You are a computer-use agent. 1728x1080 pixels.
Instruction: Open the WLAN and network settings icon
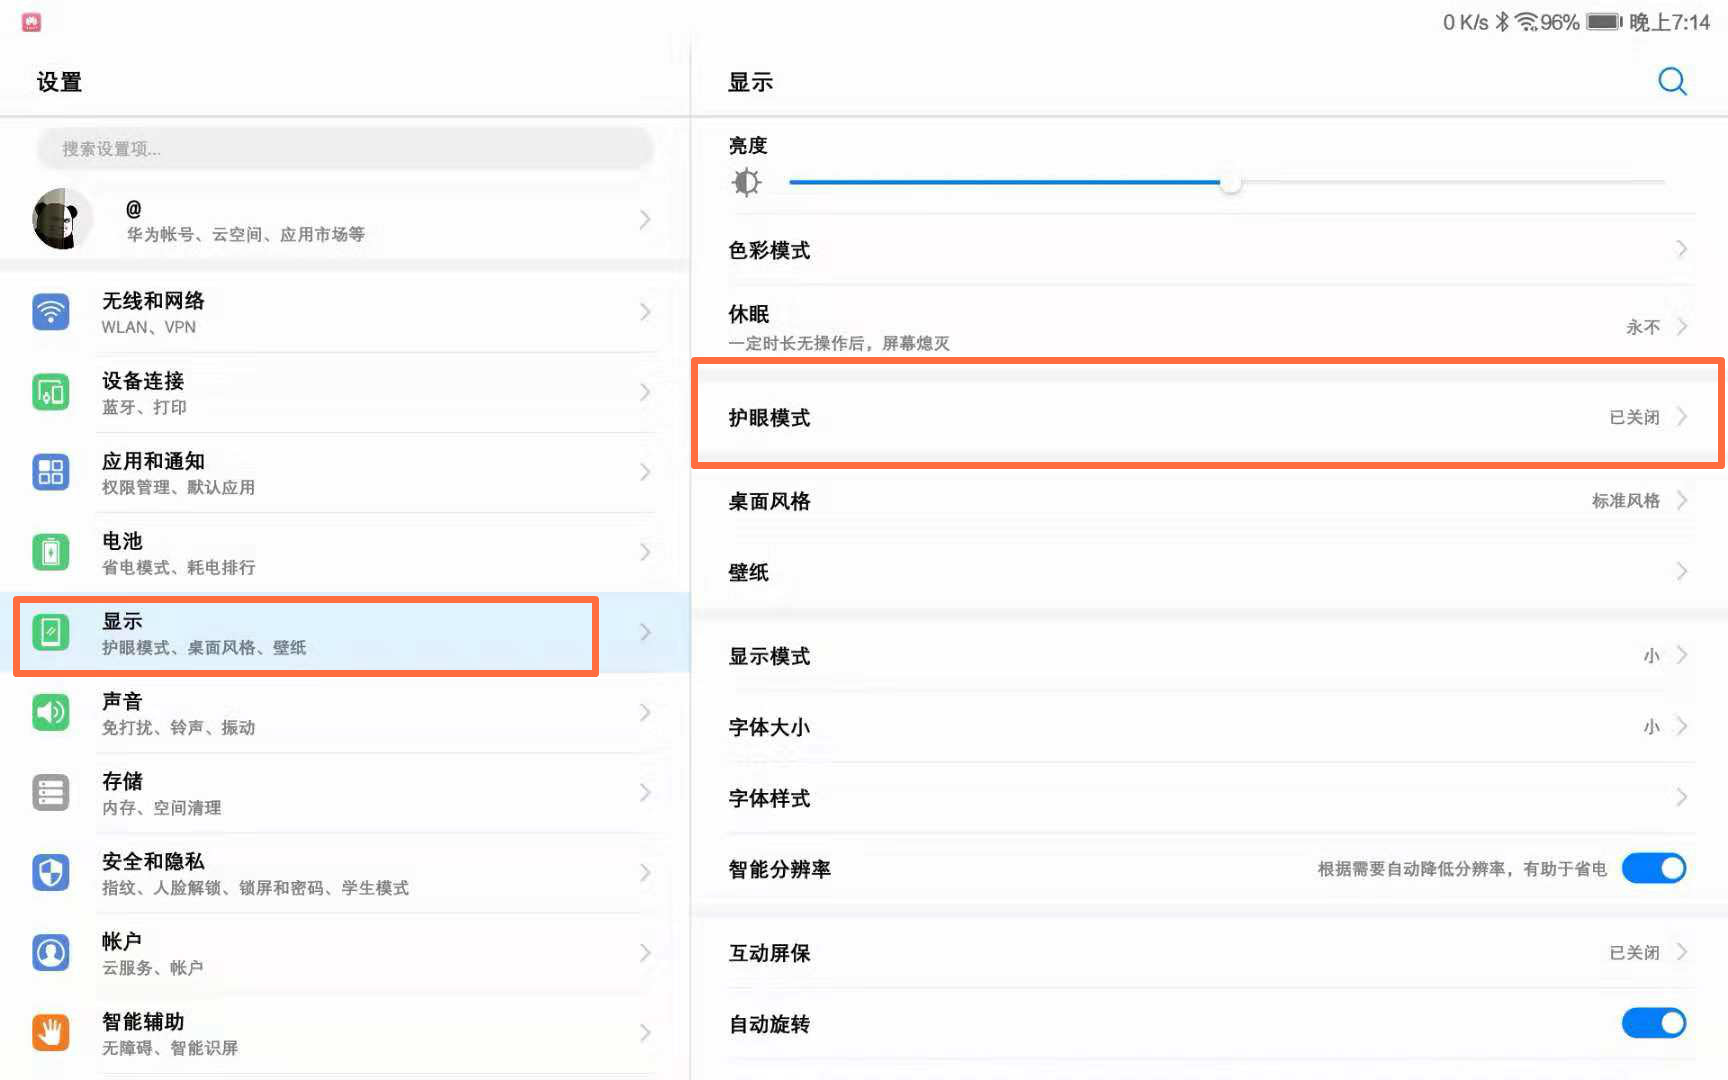51,312
